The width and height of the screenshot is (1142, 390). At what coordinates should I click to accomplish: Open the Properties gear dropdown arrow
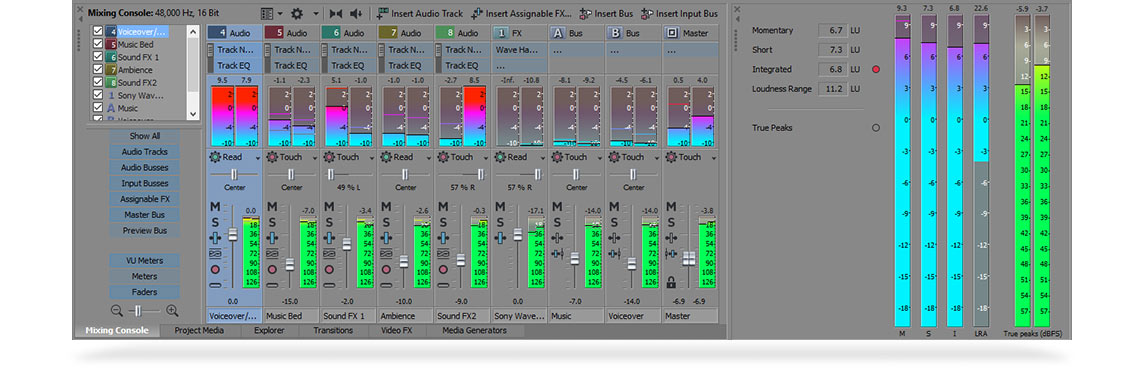315,13
